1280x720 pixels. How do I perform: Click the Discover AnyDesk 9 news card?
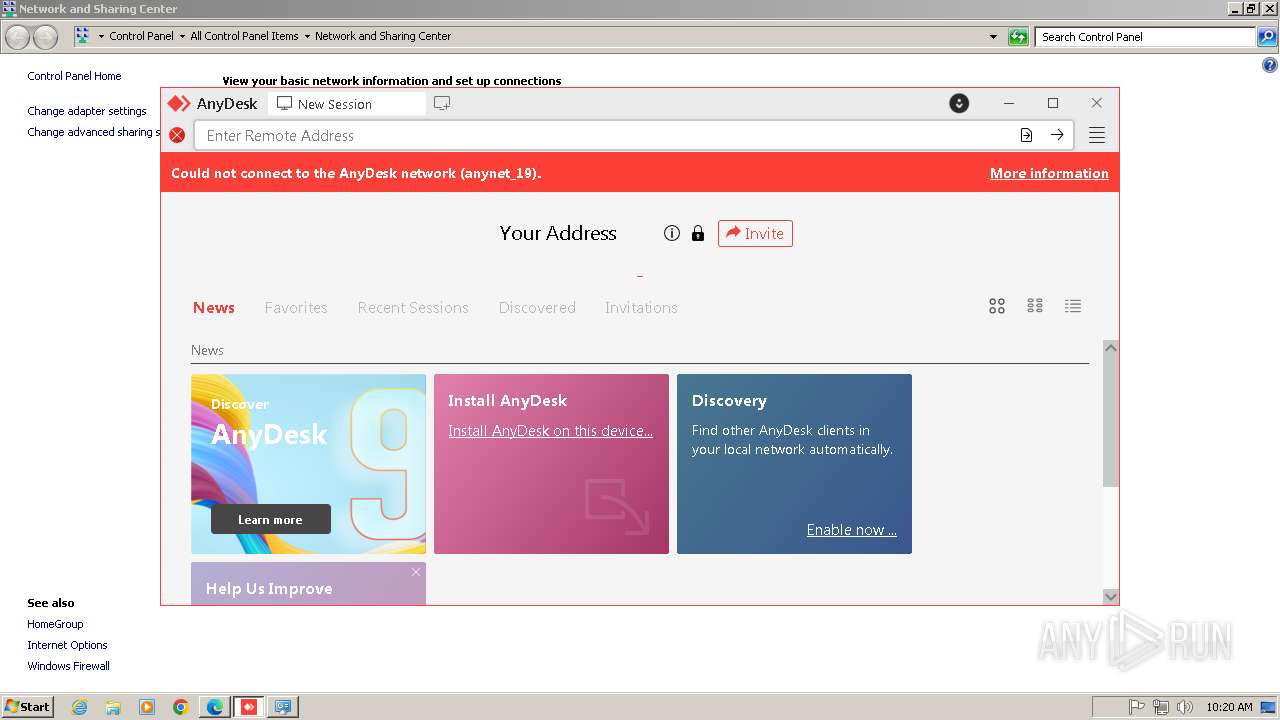(x=308, y=464)
